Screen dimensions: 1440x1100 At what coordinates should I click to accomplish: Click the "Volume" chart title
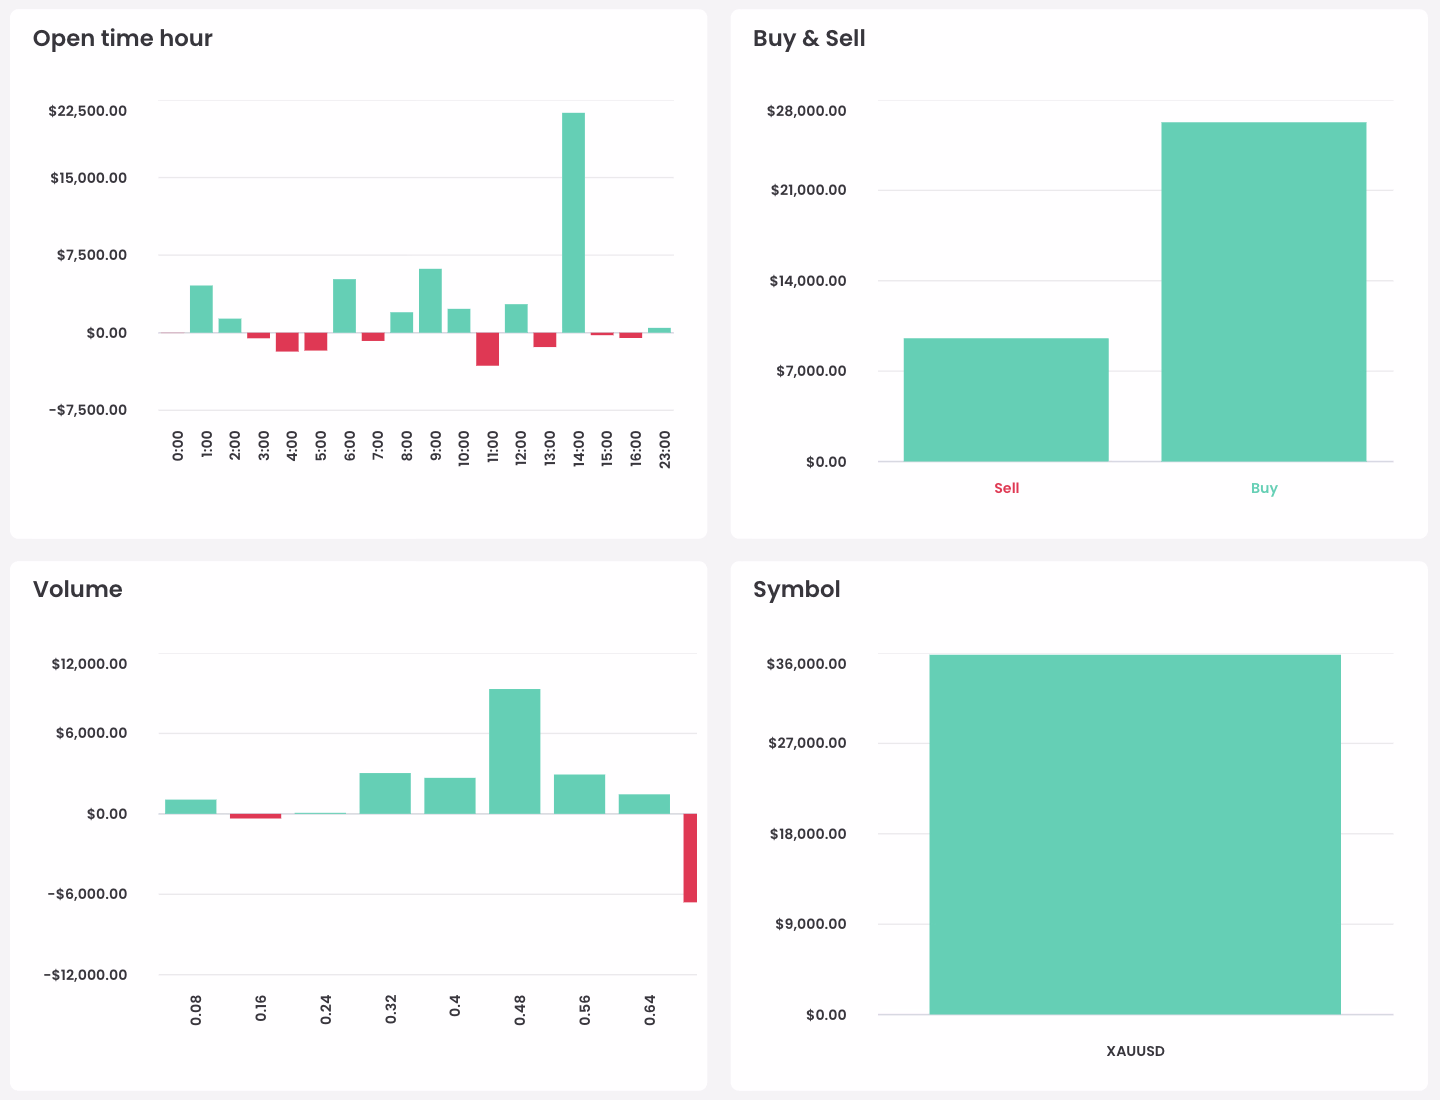coord(78,589)
